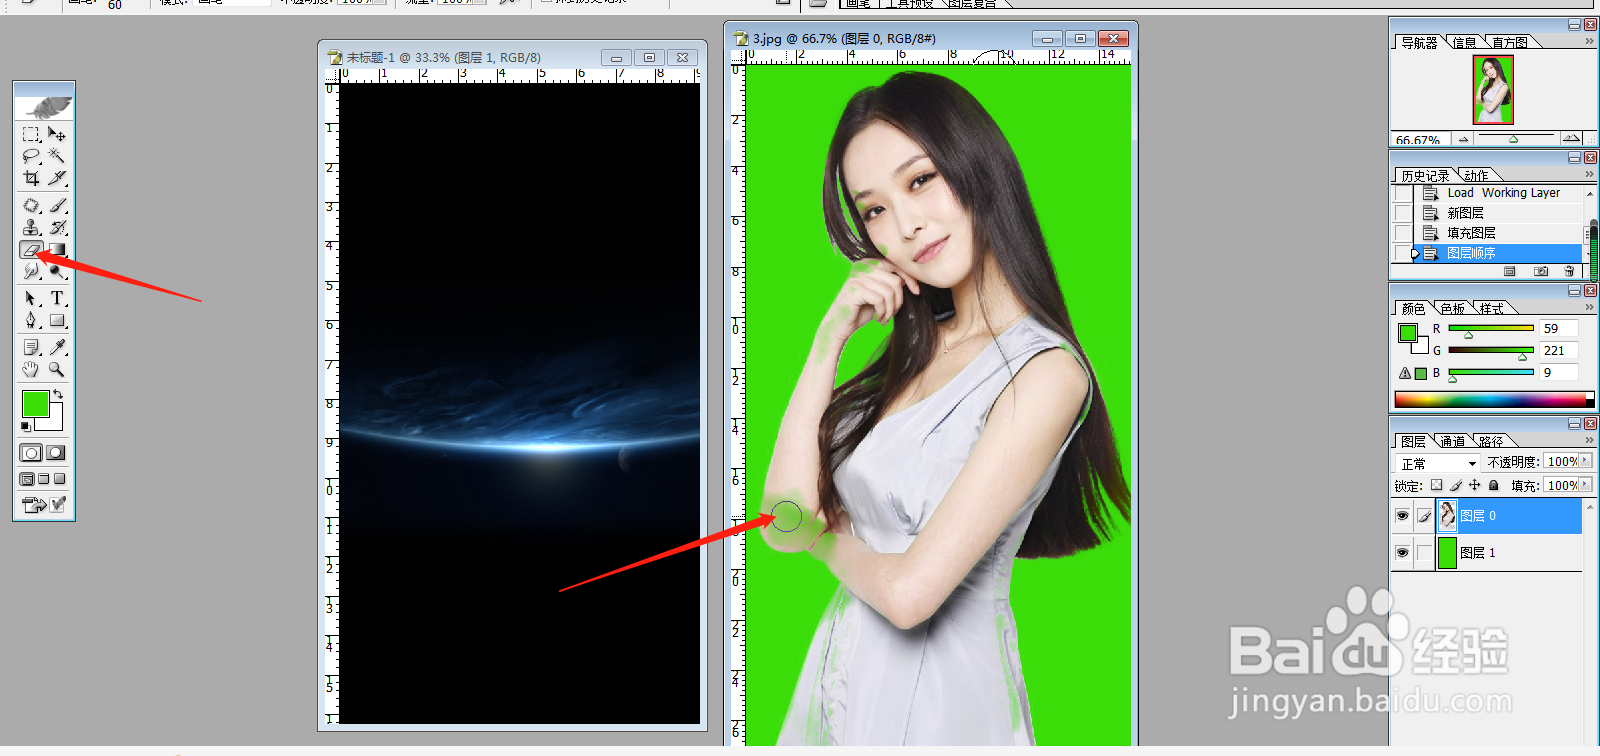Select the History Brush tool
Viewport: 1600px width, 756px height.
[x=57, y=227]
